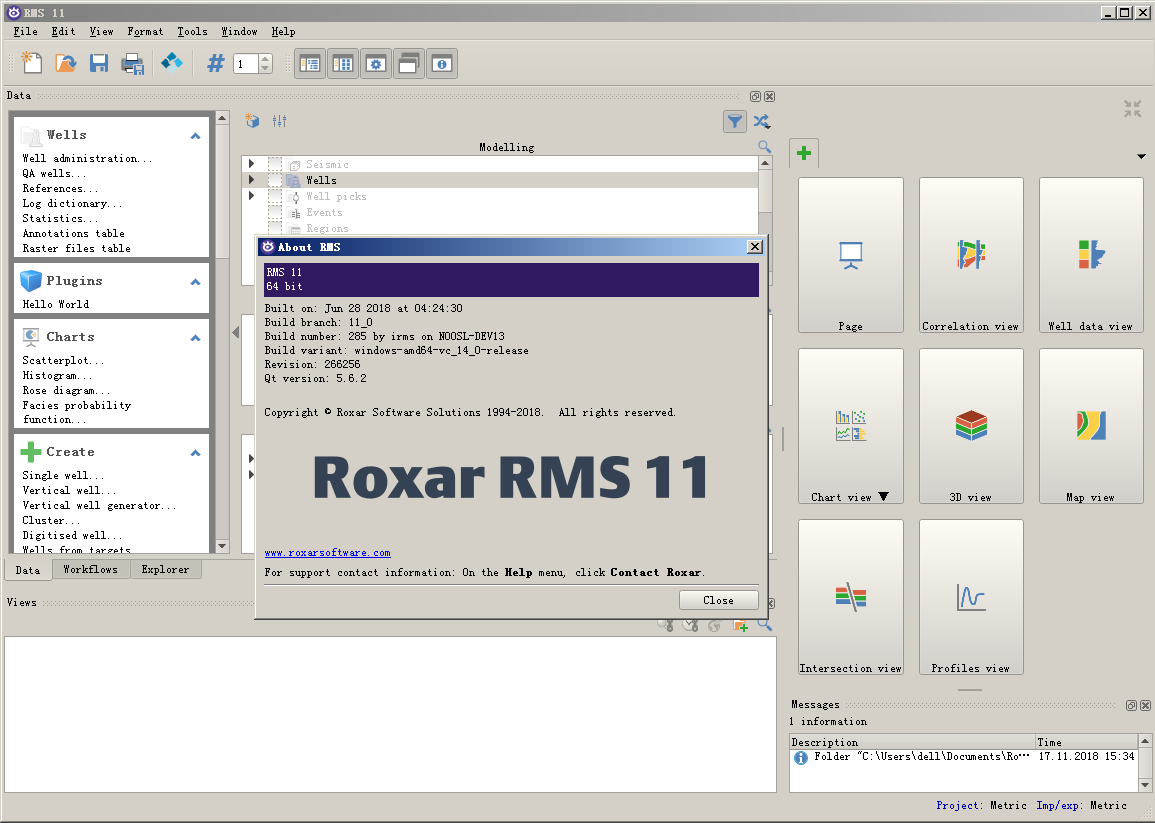Viewport: 1155px width, 823px height.
Task: Tick the checkbox next to Events
Action: click(x=275, y=213)
